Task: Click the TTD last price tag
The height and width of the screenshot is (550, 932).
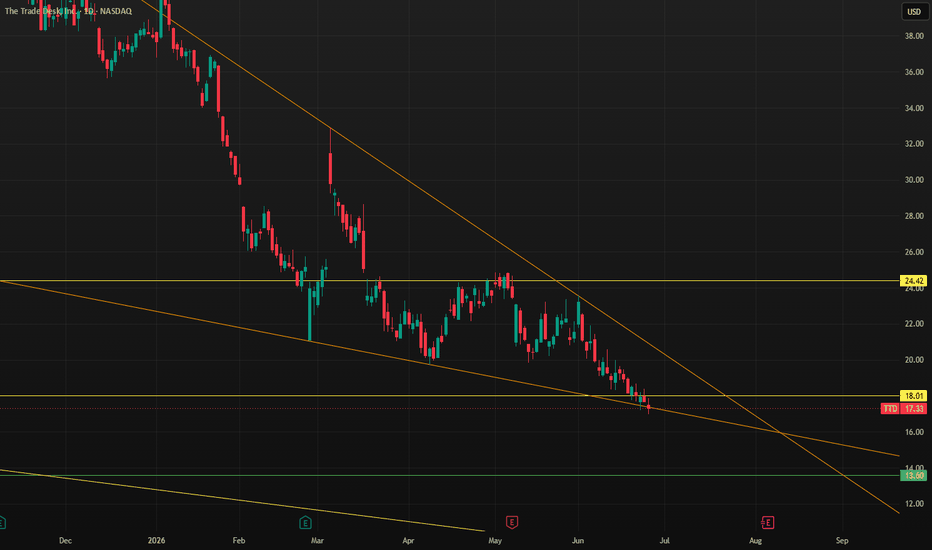Action: (x=903, y=408)
